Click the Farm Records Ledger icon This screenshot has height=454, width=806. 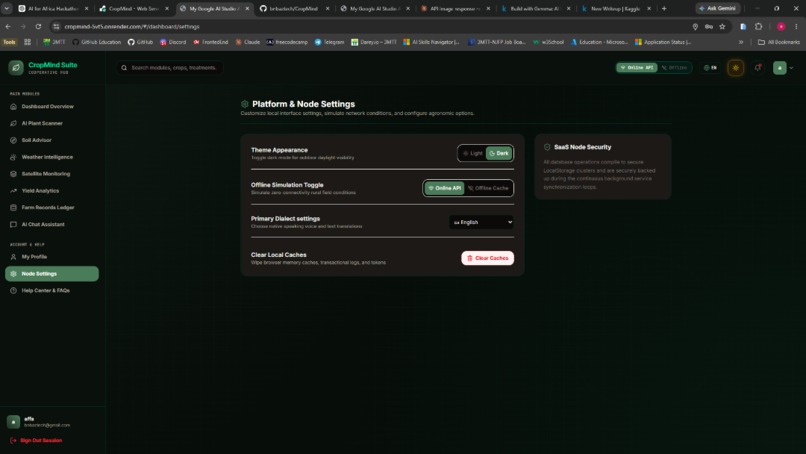pyautogui.click(x=13, y=208)
